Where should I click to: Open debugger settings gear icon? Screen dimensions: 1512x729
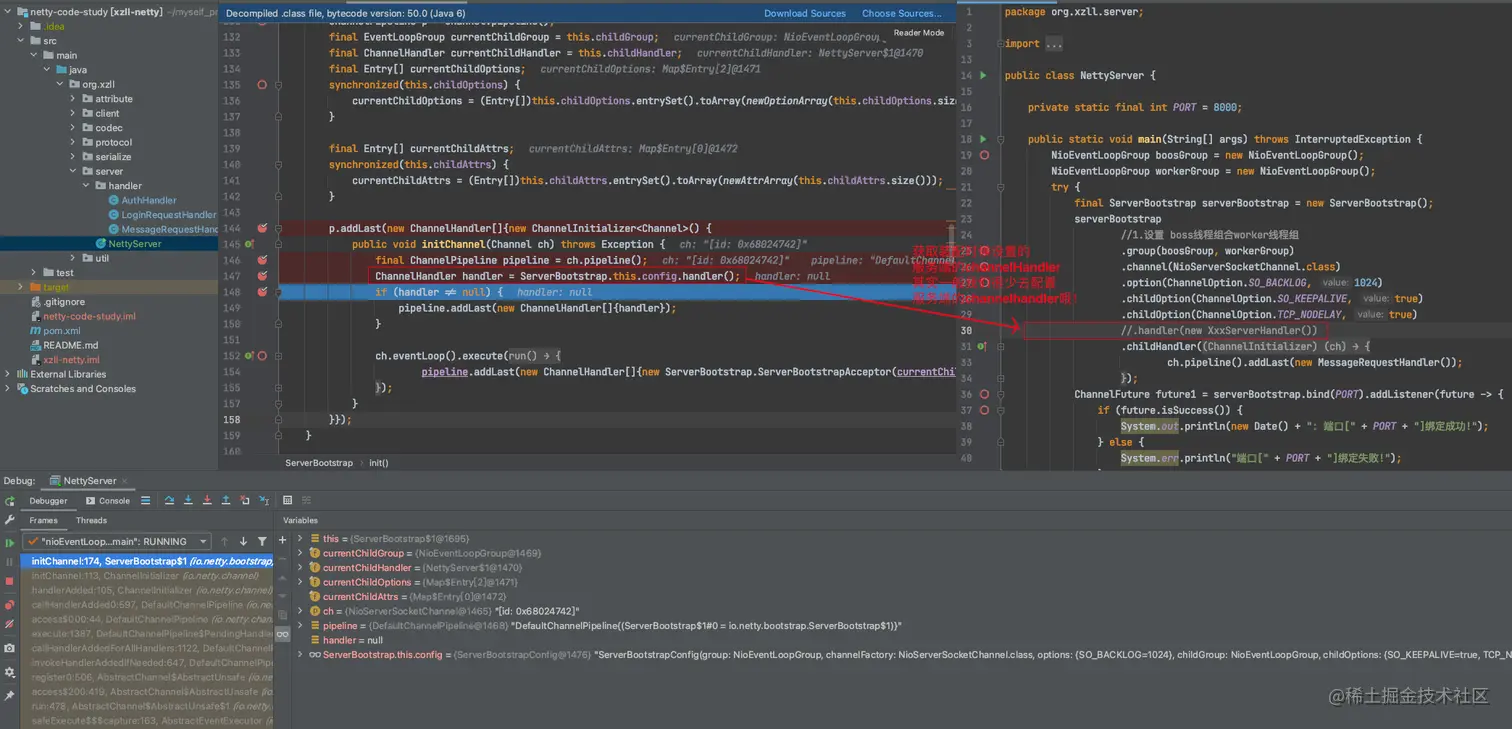click(x=9, y=672)
